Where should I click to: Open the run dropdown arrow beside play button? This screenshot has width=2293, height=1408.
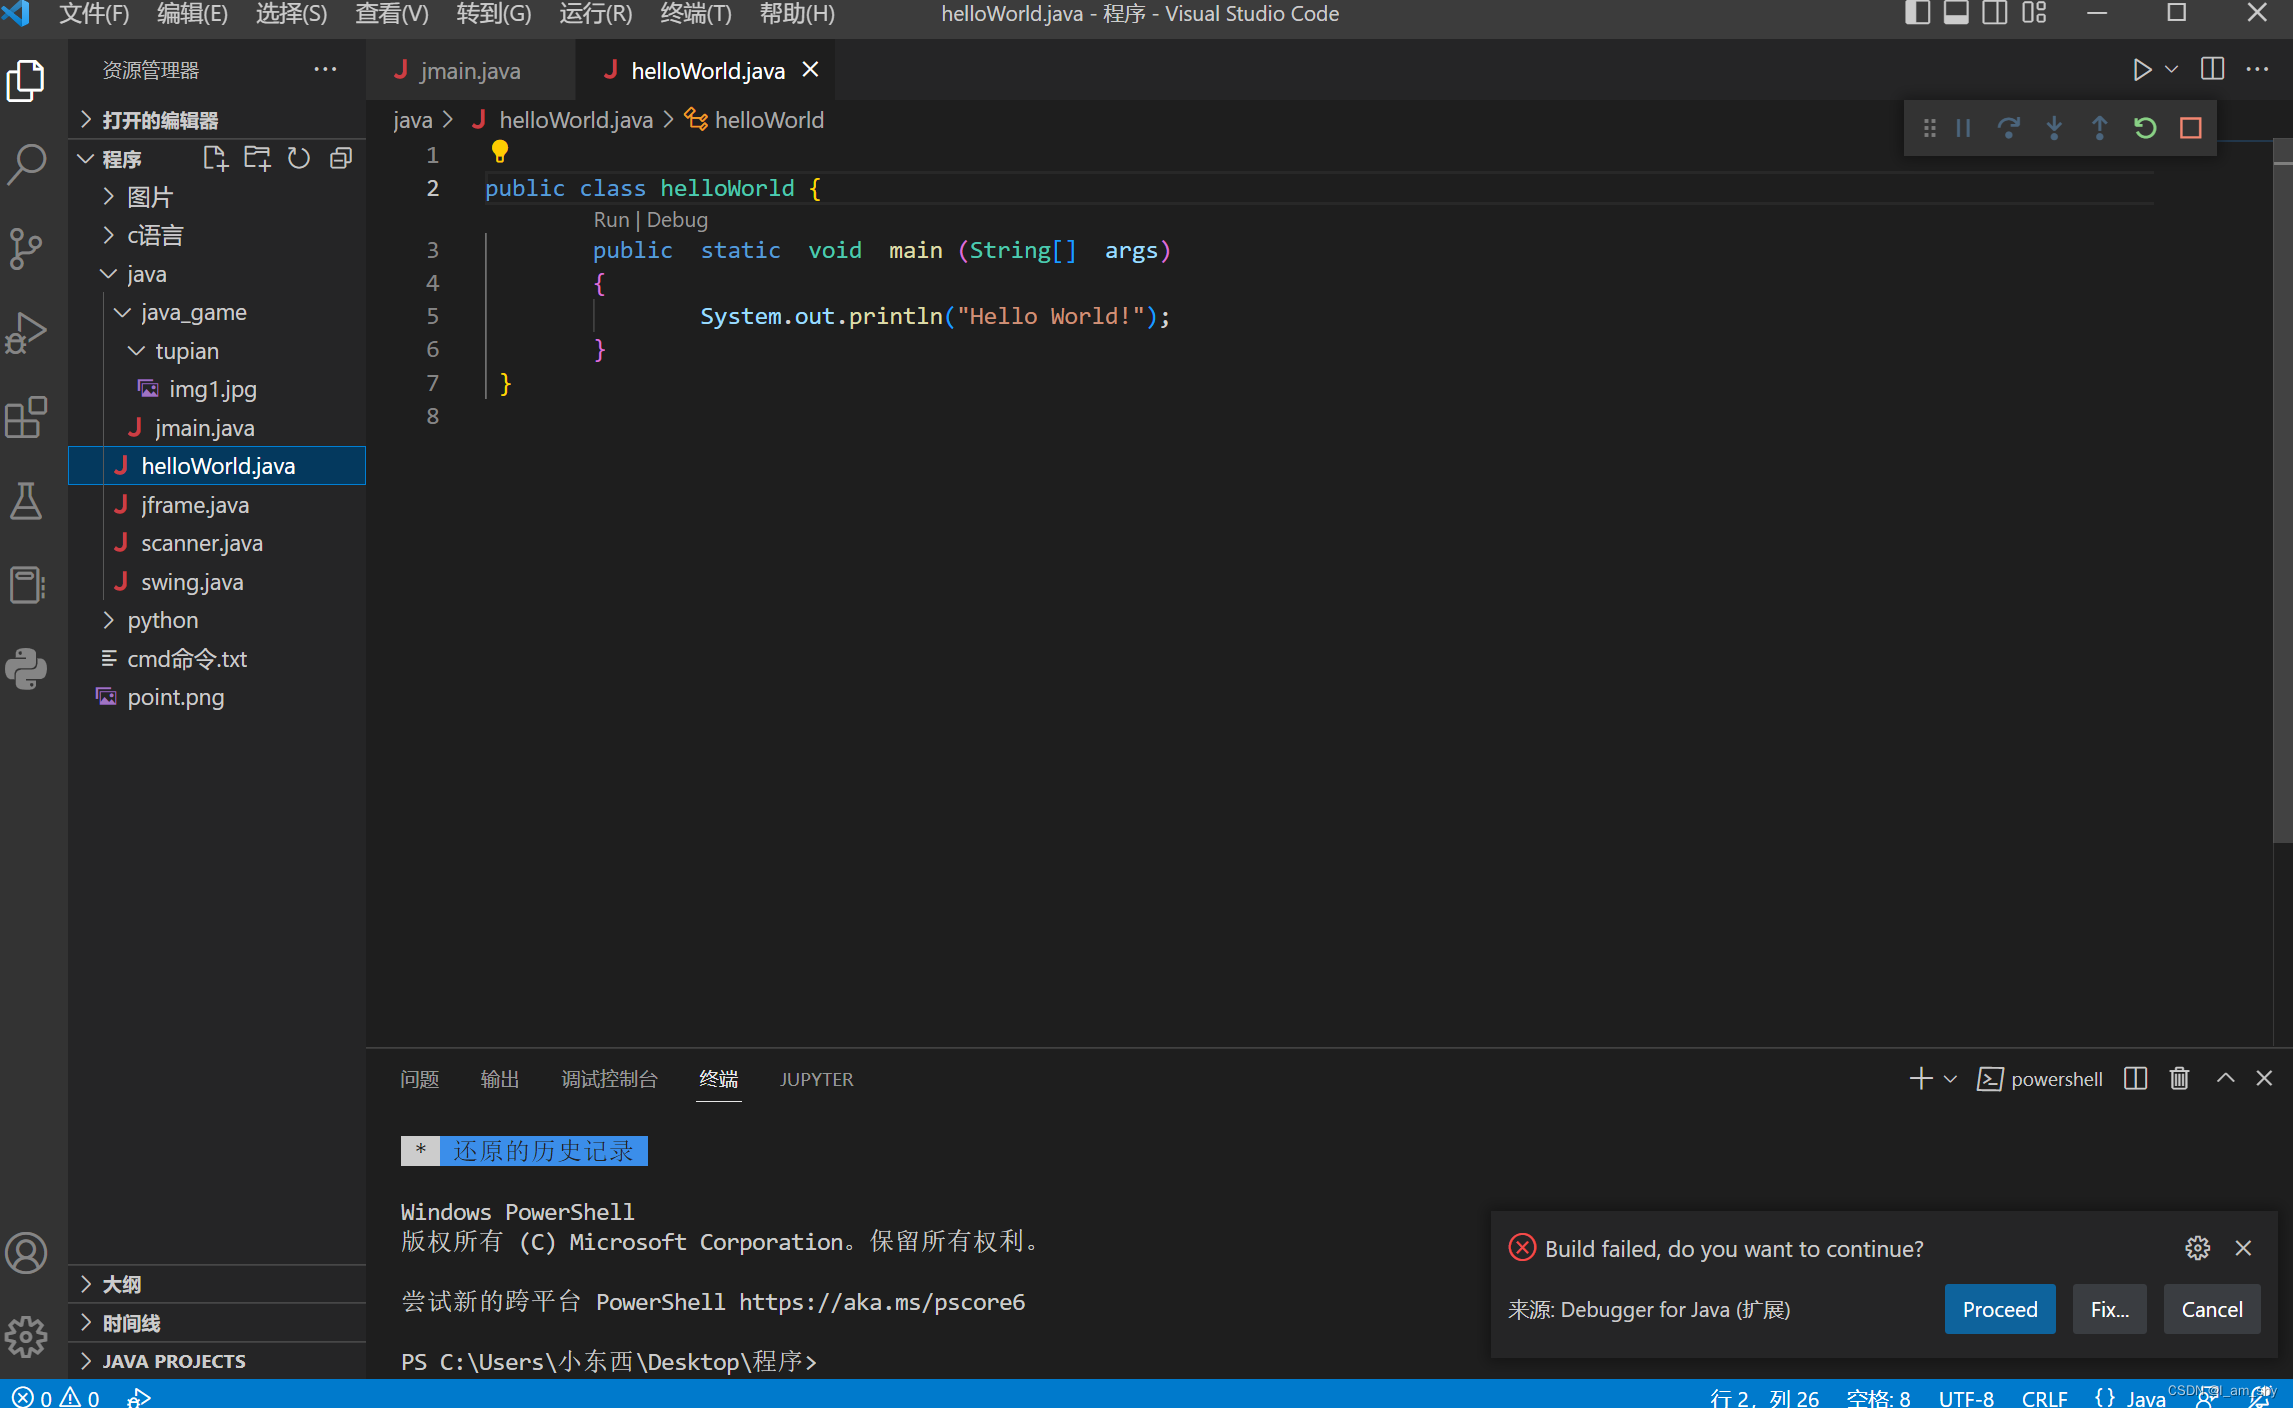(x=2171, y=70)
